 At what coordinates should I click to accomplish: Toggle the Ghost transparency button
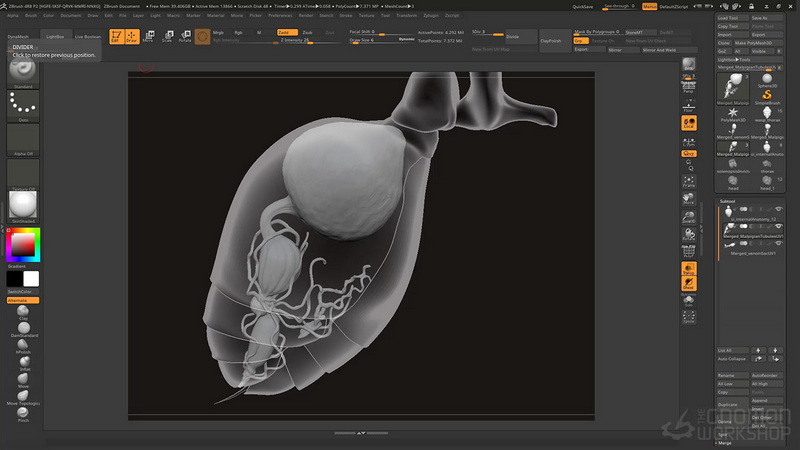[688, 283]
